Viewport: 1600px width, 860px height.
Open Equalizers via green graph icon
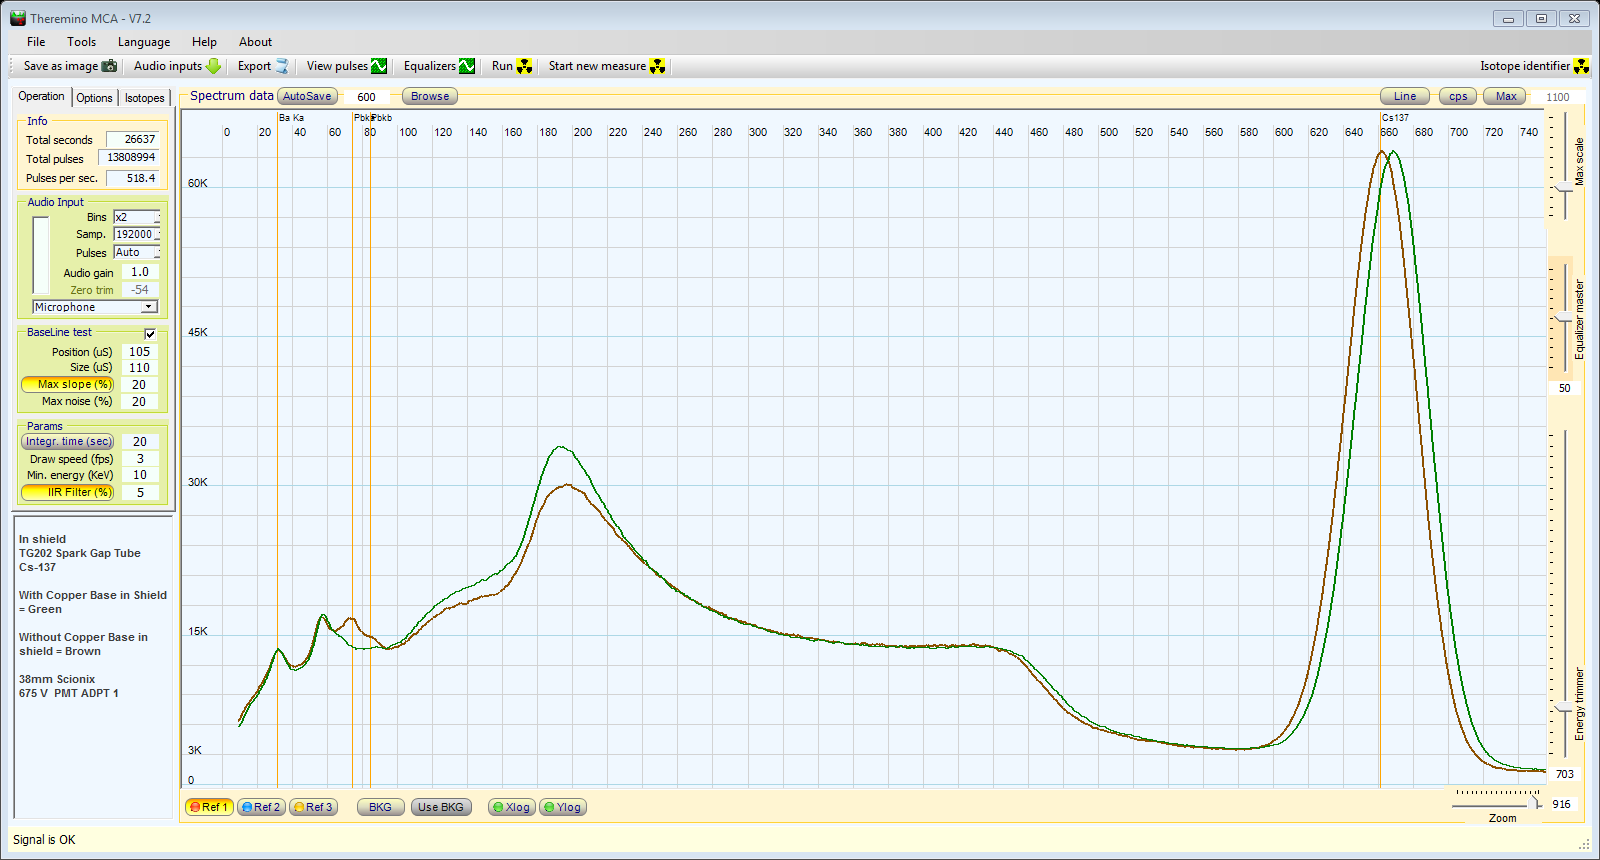coord(467,66)
